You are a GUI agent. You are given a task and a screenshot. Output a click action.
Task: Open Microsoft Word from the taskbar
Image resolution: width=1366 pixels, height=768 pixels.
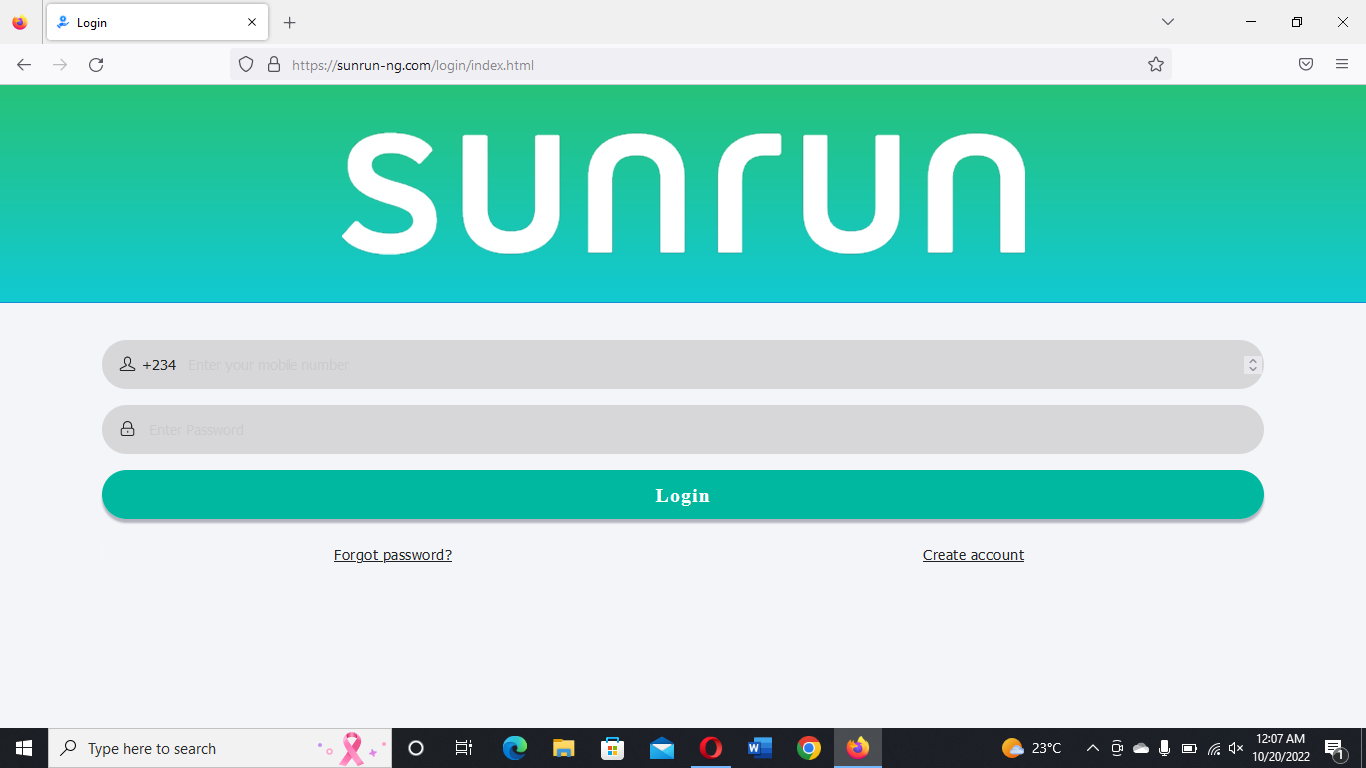pyautogui.click(x=760, y=748)
